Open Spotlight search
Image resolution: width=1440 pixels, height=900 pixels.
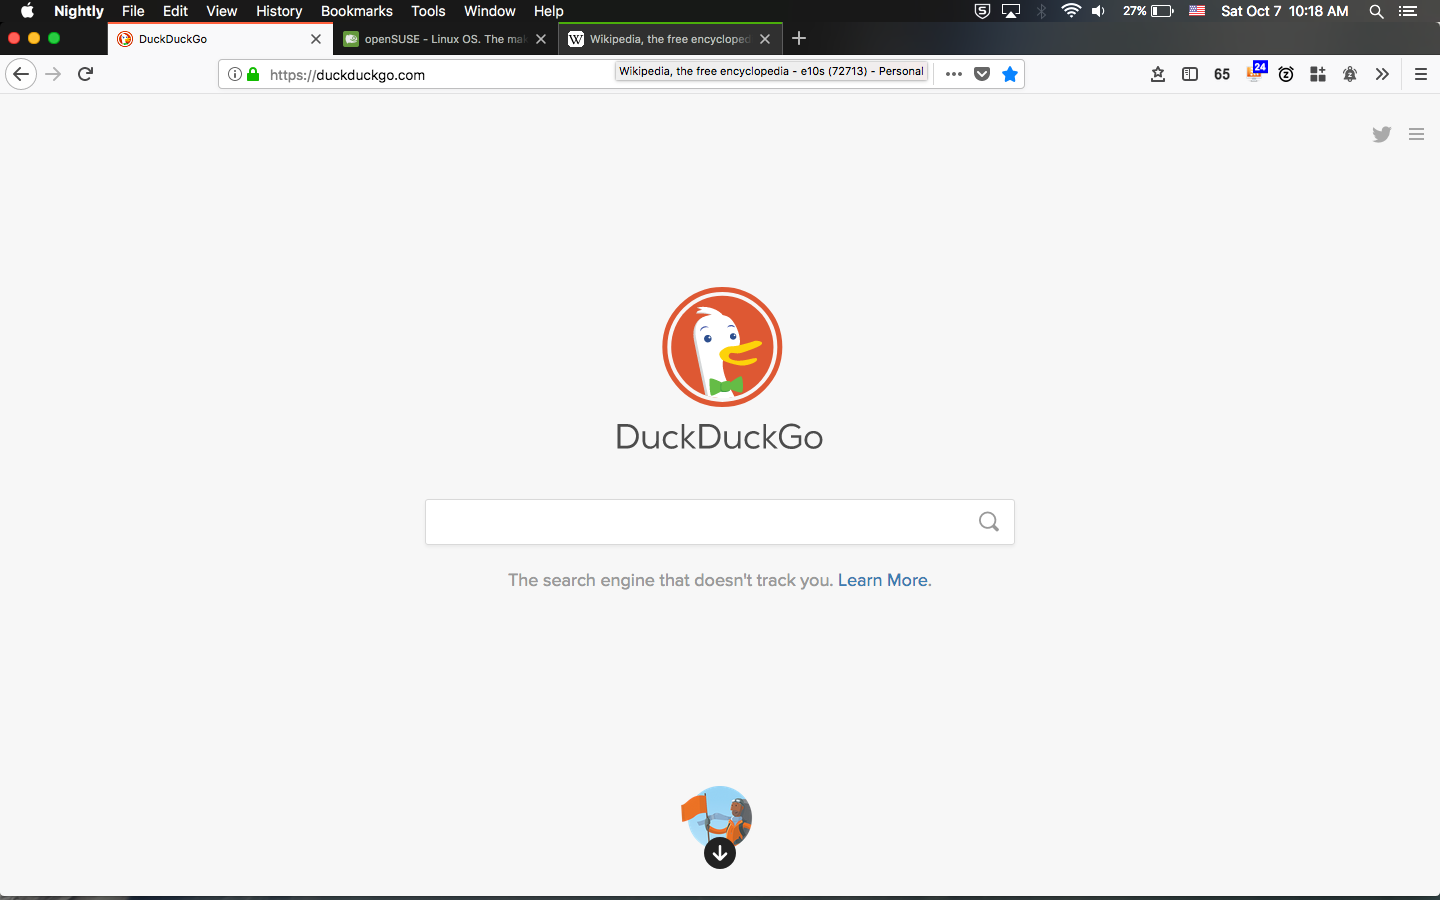pyautogui.click(x=1377, y=11)
